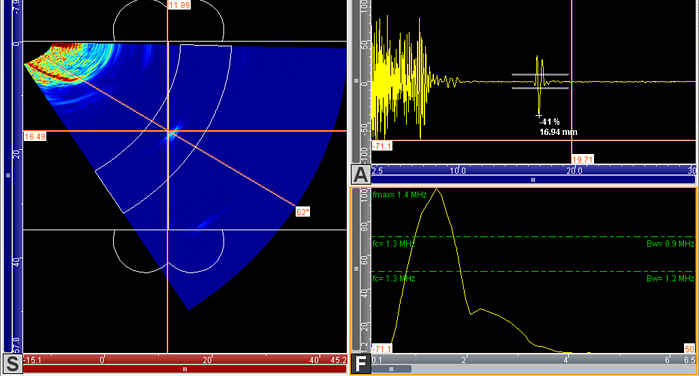Click the -41 % gate reading
This screenshot has height=376, width=699.
click(x=549, y=122)
